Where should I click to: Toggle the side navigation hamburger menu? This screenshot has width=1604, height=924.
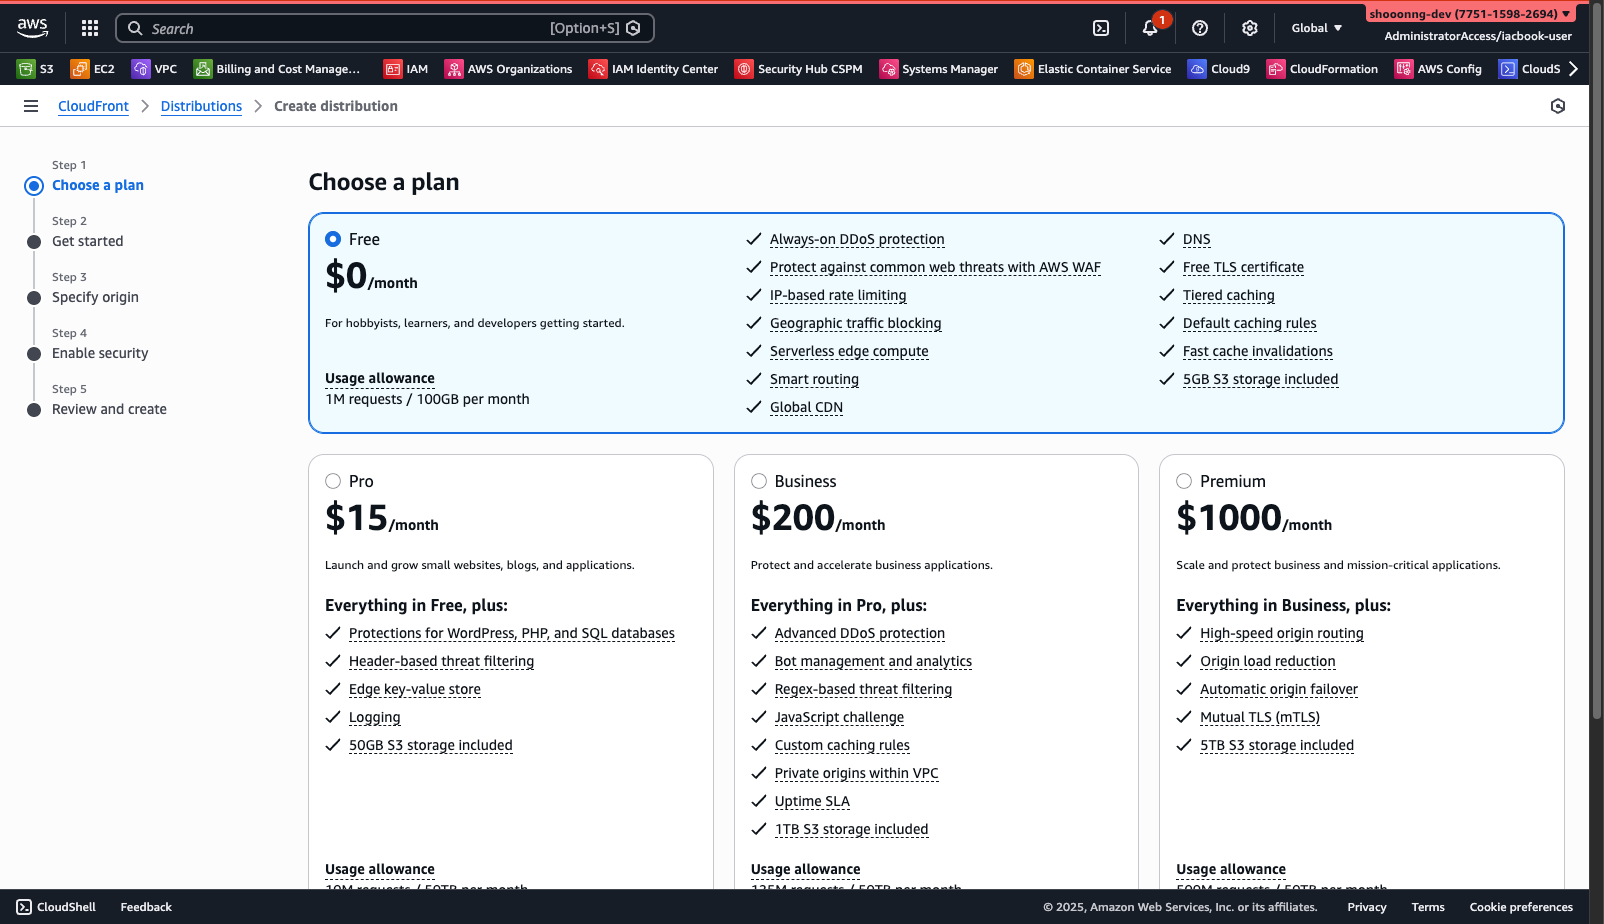(31, 106)
